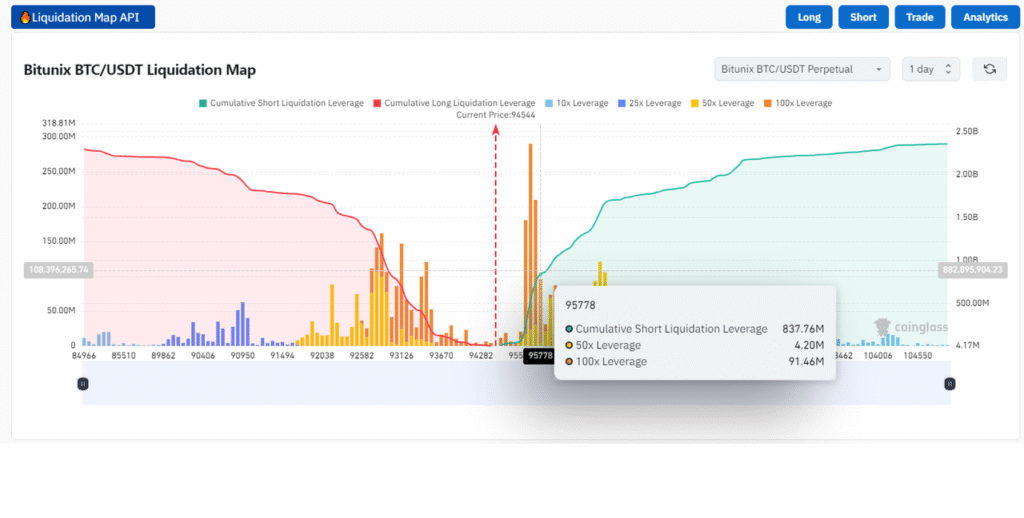Click the orange 100x Leverage legend swatch

pyautogui.click(x=767, y=103)
